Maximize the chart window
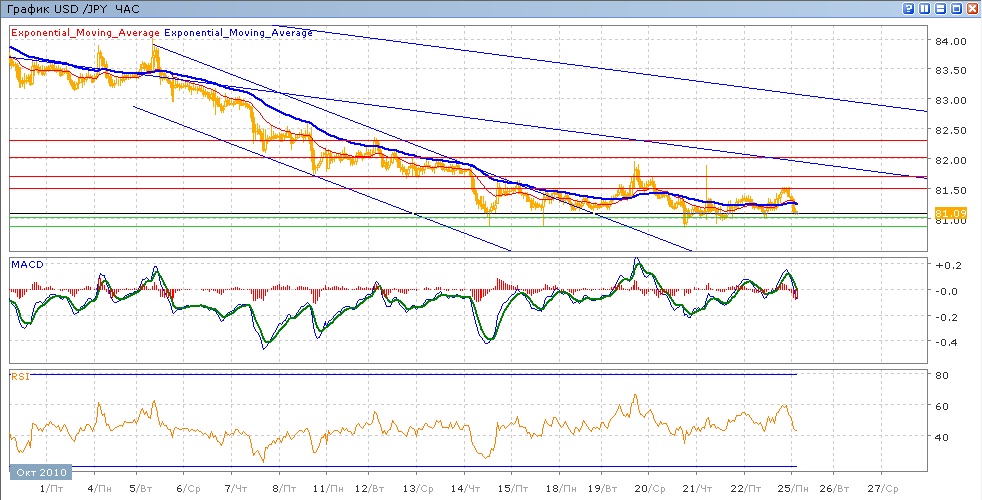 [x=957, y=8]
